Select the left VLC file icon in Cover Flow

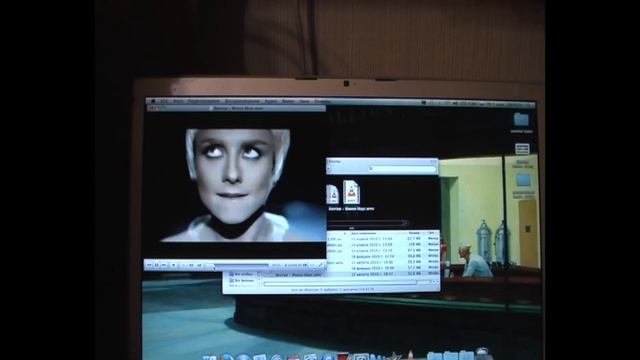coord(333,194)
